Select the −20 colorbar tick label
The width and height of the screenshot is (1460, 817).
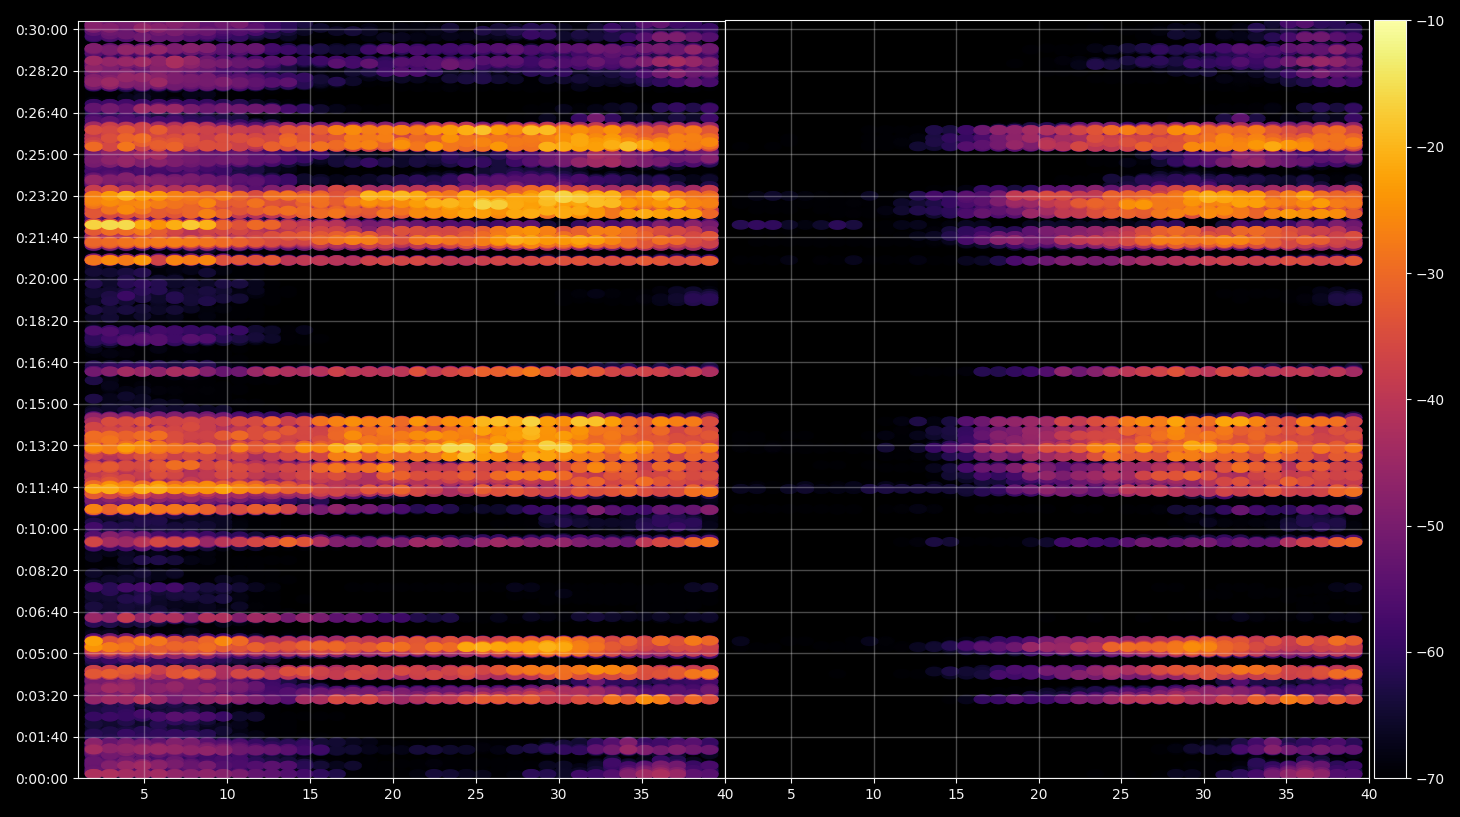1430,147
